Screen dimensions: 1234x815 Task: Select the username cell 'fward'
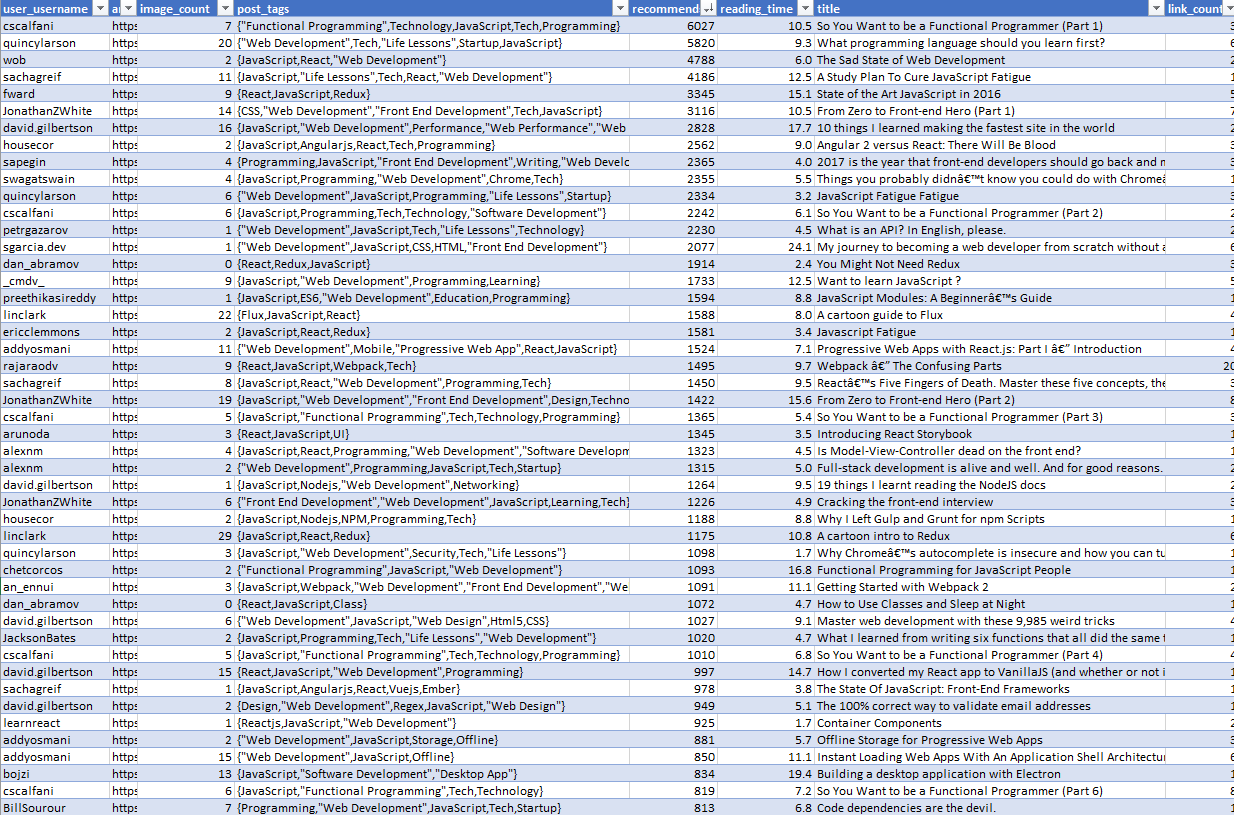coord(18,94)
